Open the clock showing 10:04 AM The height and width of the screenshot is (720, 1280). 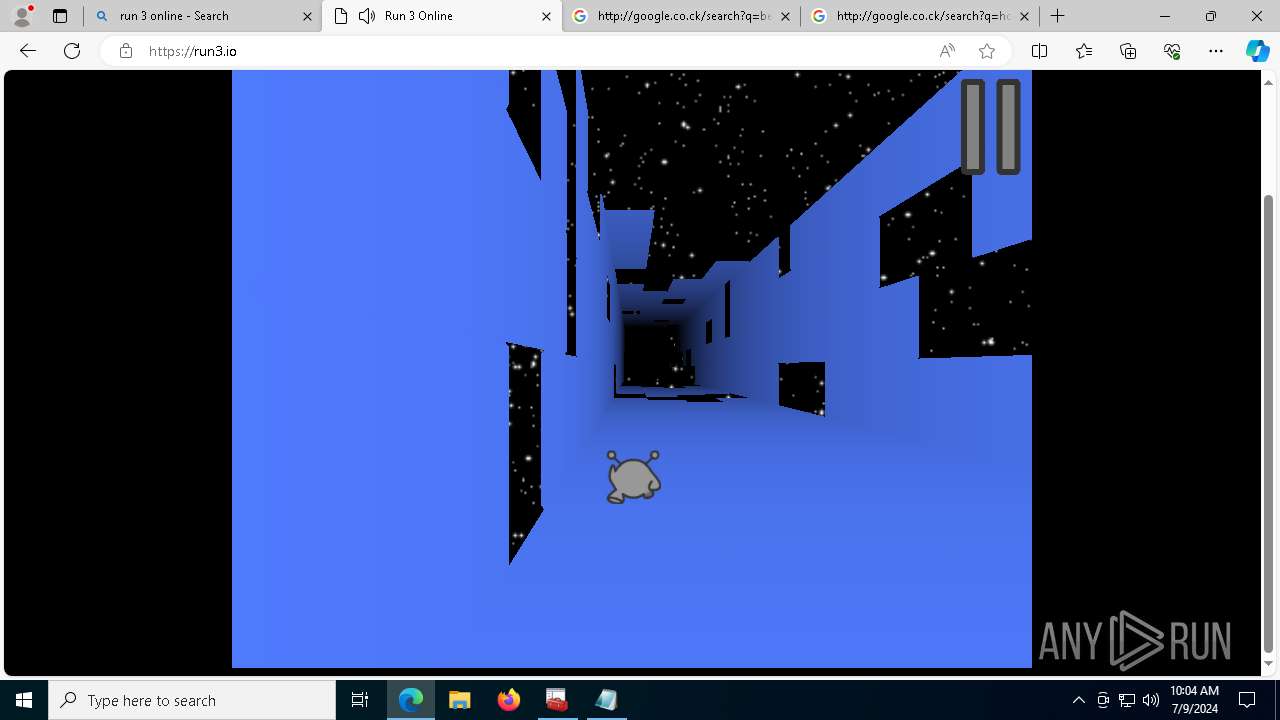1194,700
